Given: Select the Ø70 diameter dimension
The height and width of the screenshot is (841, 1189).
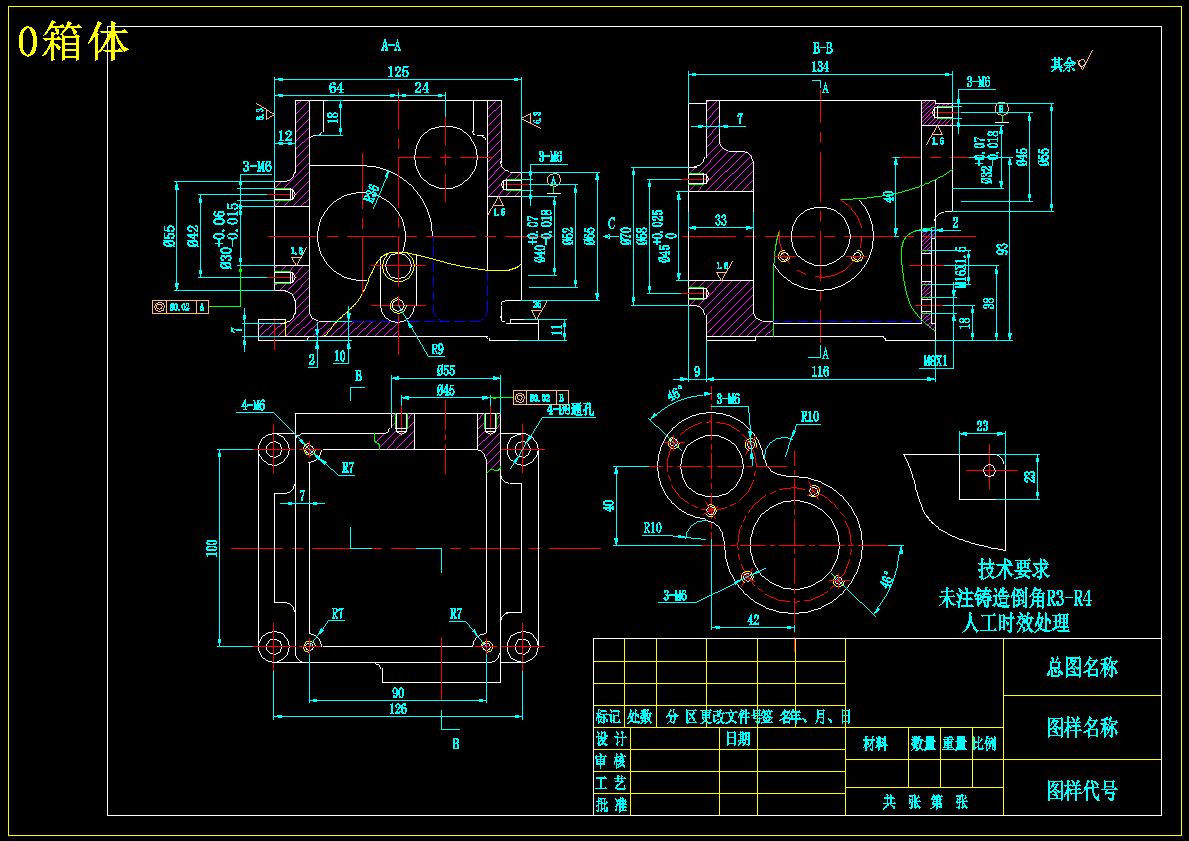Looking at the screenshot, I should 626,237.
